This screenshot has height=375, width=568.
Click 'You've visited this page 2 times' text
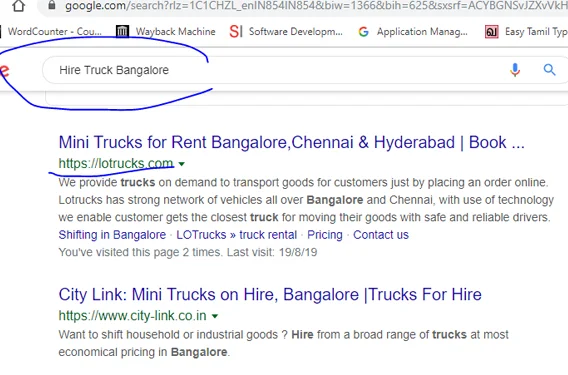[188, 252]
